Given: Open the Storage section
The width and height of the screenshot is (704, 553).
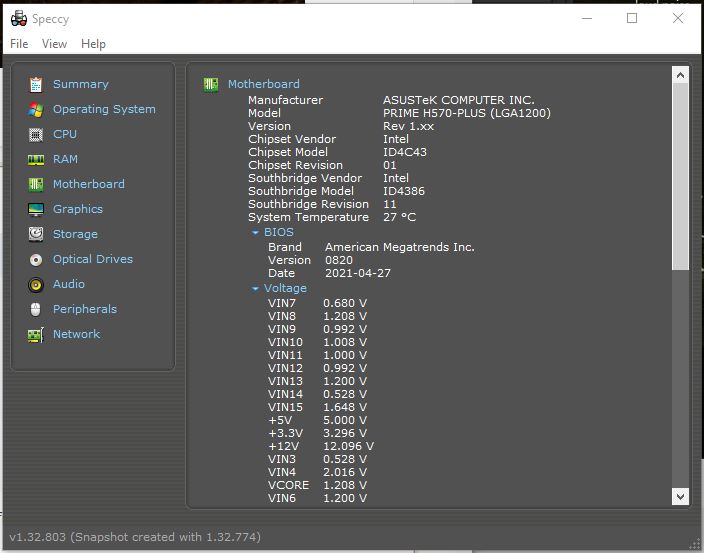Looking at the screenshot, I should tap(75, 234).
